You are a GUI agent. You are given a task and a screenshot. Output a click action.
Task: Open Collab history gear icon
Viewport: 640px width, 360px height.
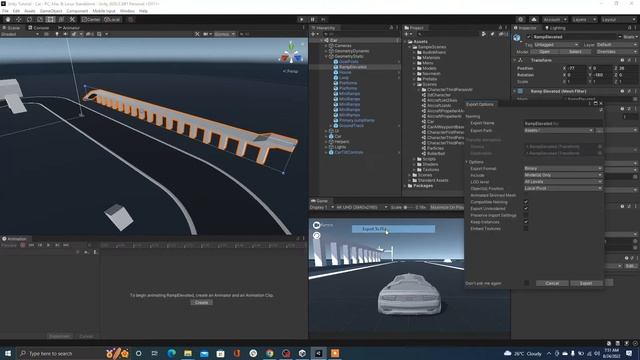pyautogui.click(x=520, y=20)
